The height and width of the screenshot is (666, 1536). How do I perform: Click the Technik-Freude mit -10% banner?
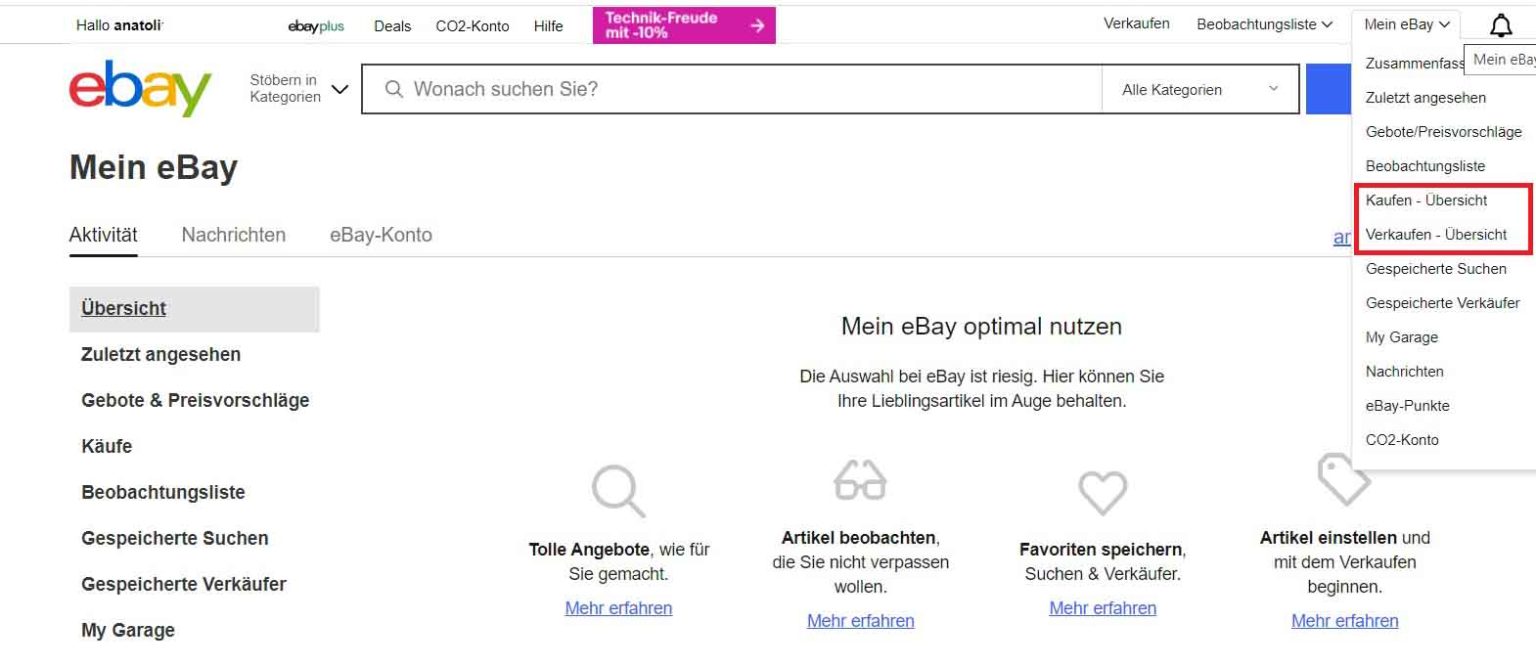click(684, 26)
